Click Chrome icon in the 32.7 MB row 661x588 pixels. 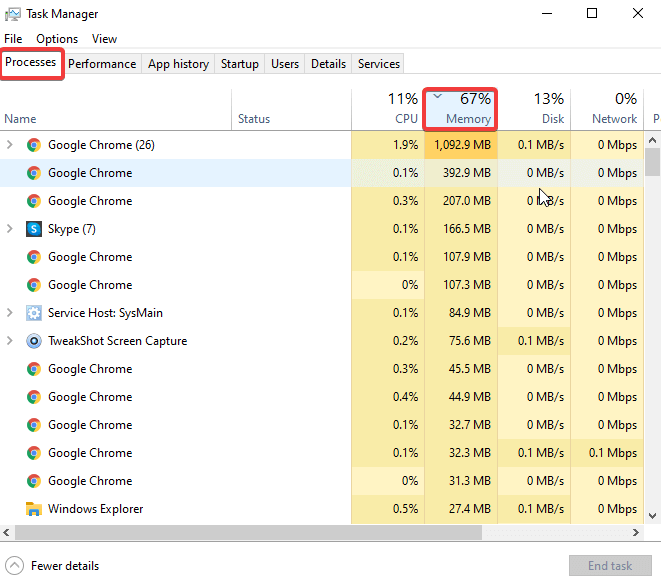pos(34,425)
